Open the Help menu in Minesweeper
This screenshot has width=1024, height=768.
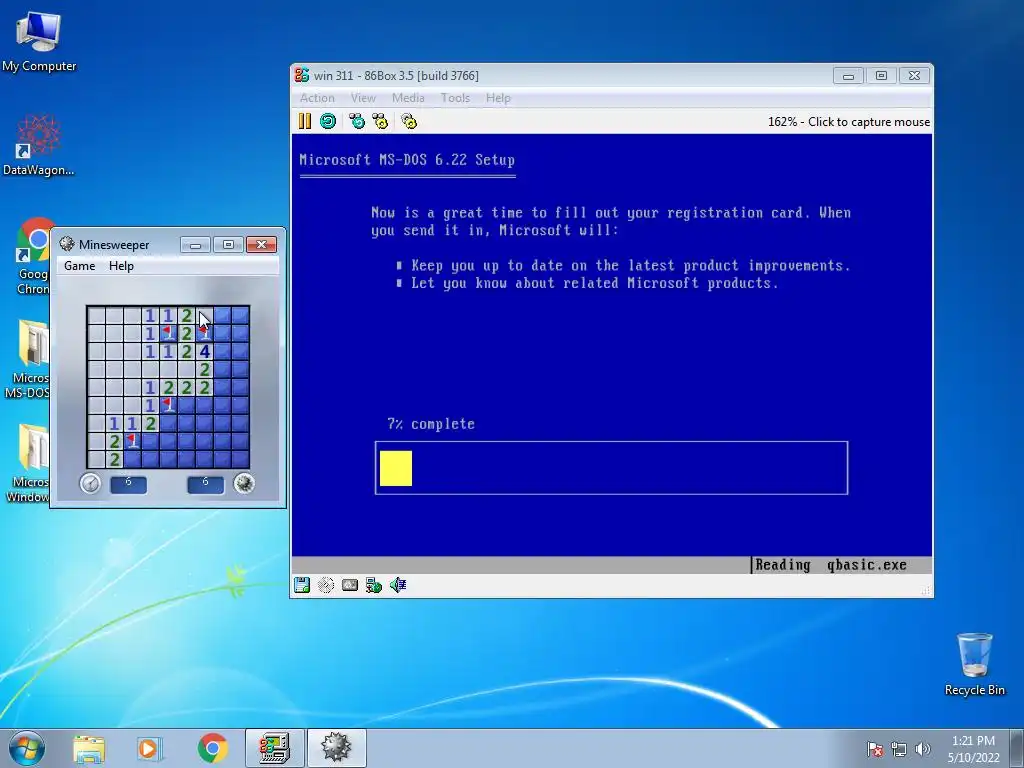click(x=121, y=266)
